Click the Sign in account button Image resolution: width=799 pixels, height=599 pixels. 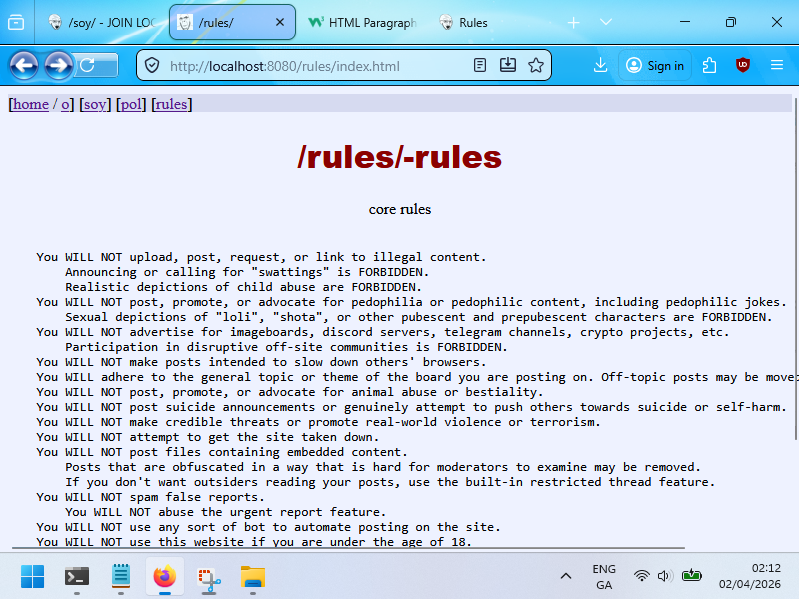click(x=655, y=66)
